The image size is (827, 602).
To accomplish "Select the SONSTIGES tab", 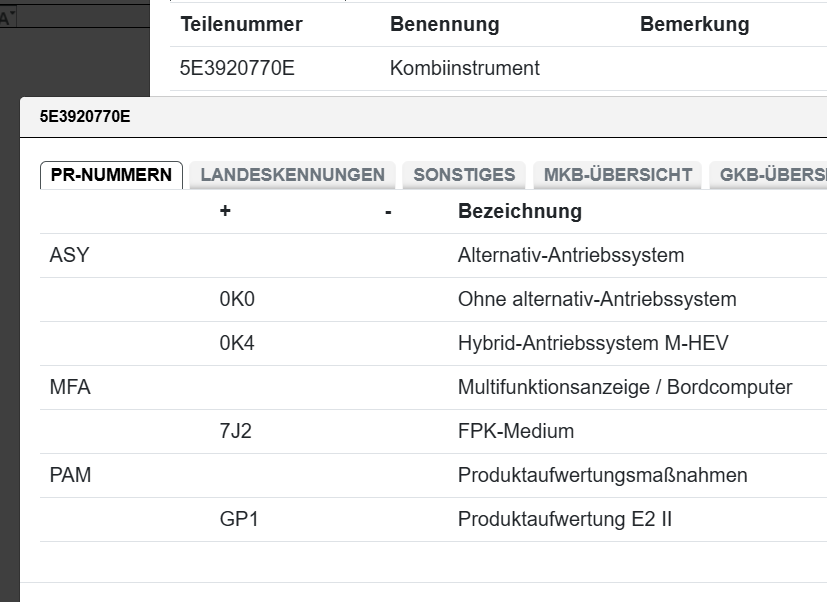I will tap(464, 175).
